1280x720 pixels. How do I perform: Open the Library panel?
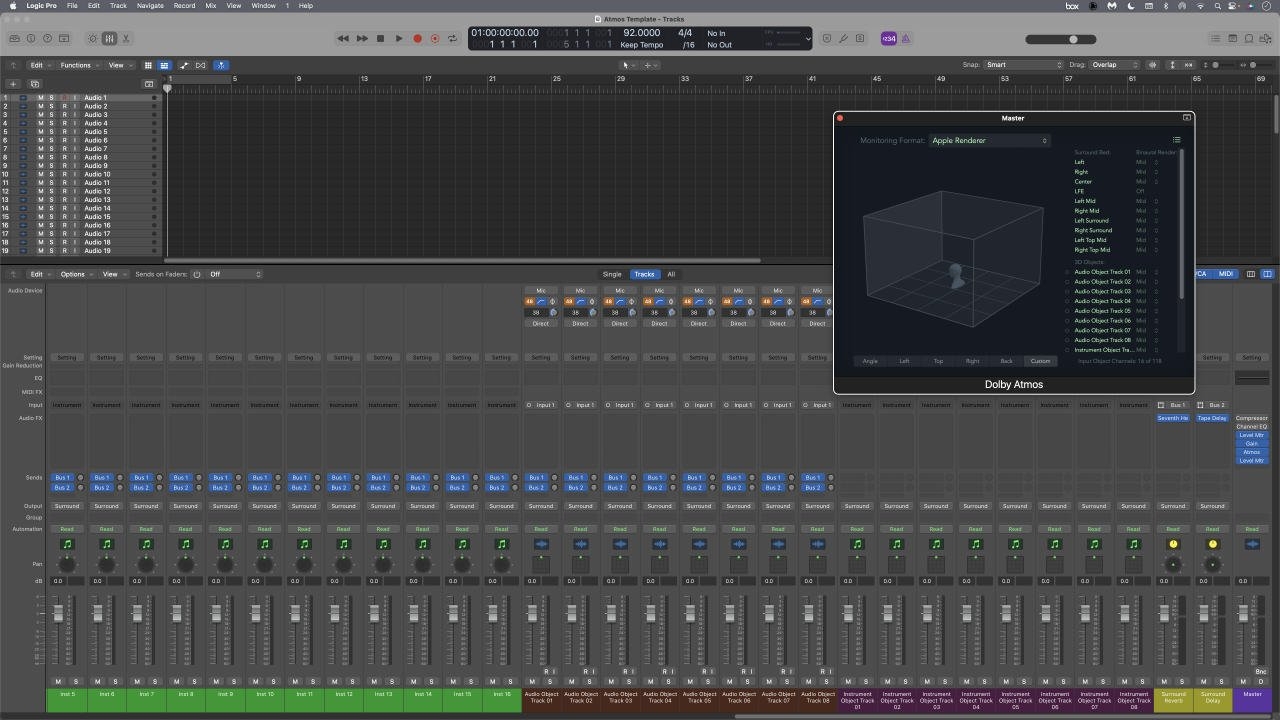pyautogui.click(x=14, y=38)
